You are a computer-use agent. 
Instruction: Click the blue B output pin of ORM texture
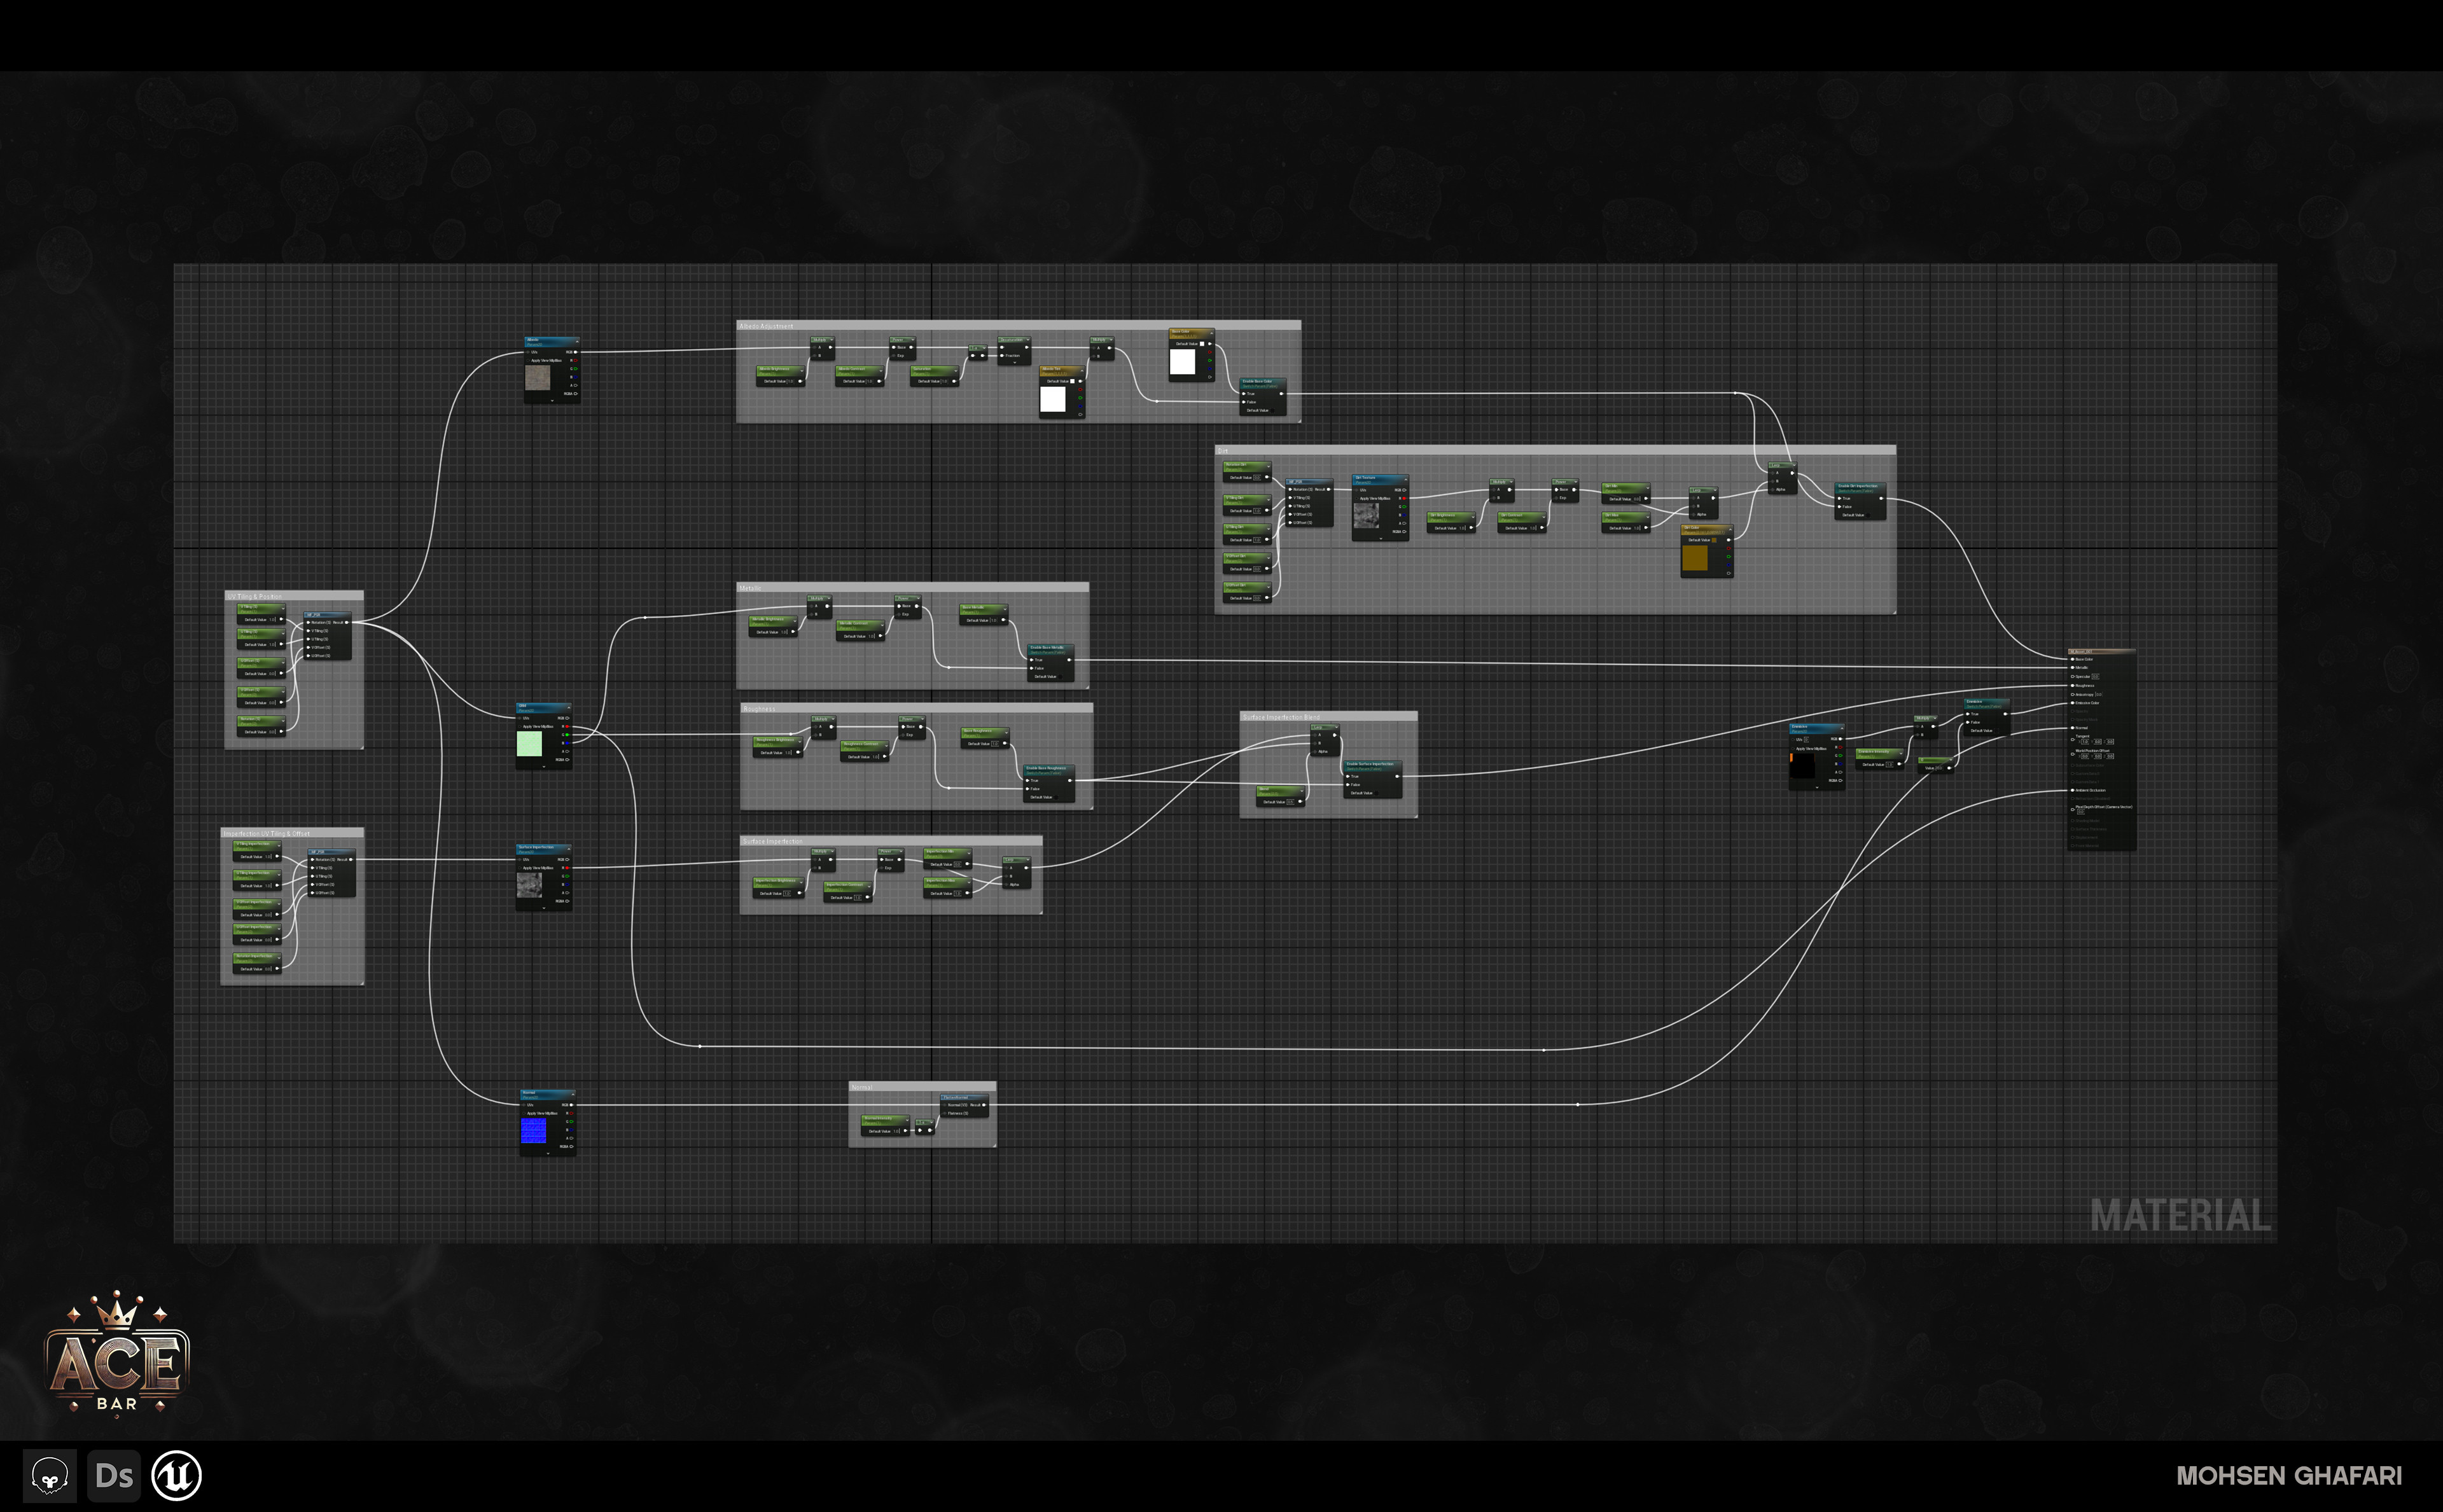568,743
